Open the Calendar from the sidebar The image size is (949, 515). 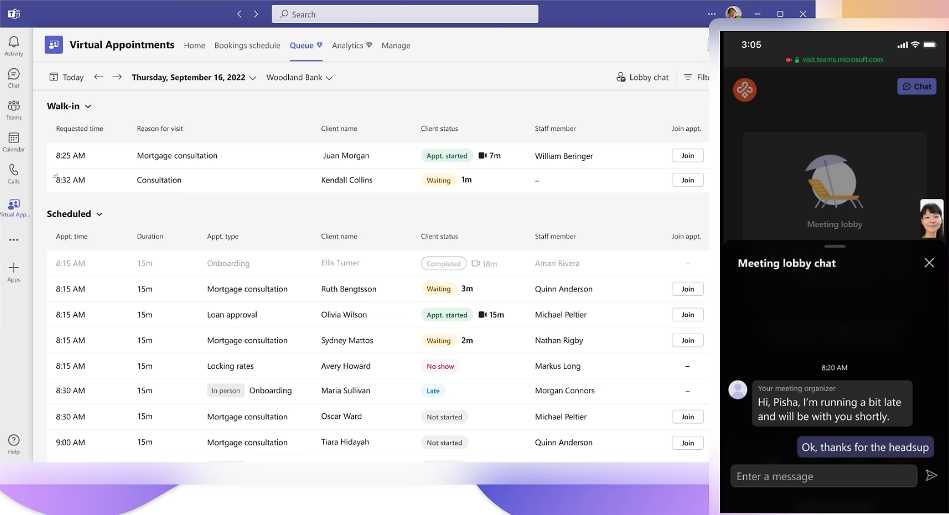click(13, 142)
